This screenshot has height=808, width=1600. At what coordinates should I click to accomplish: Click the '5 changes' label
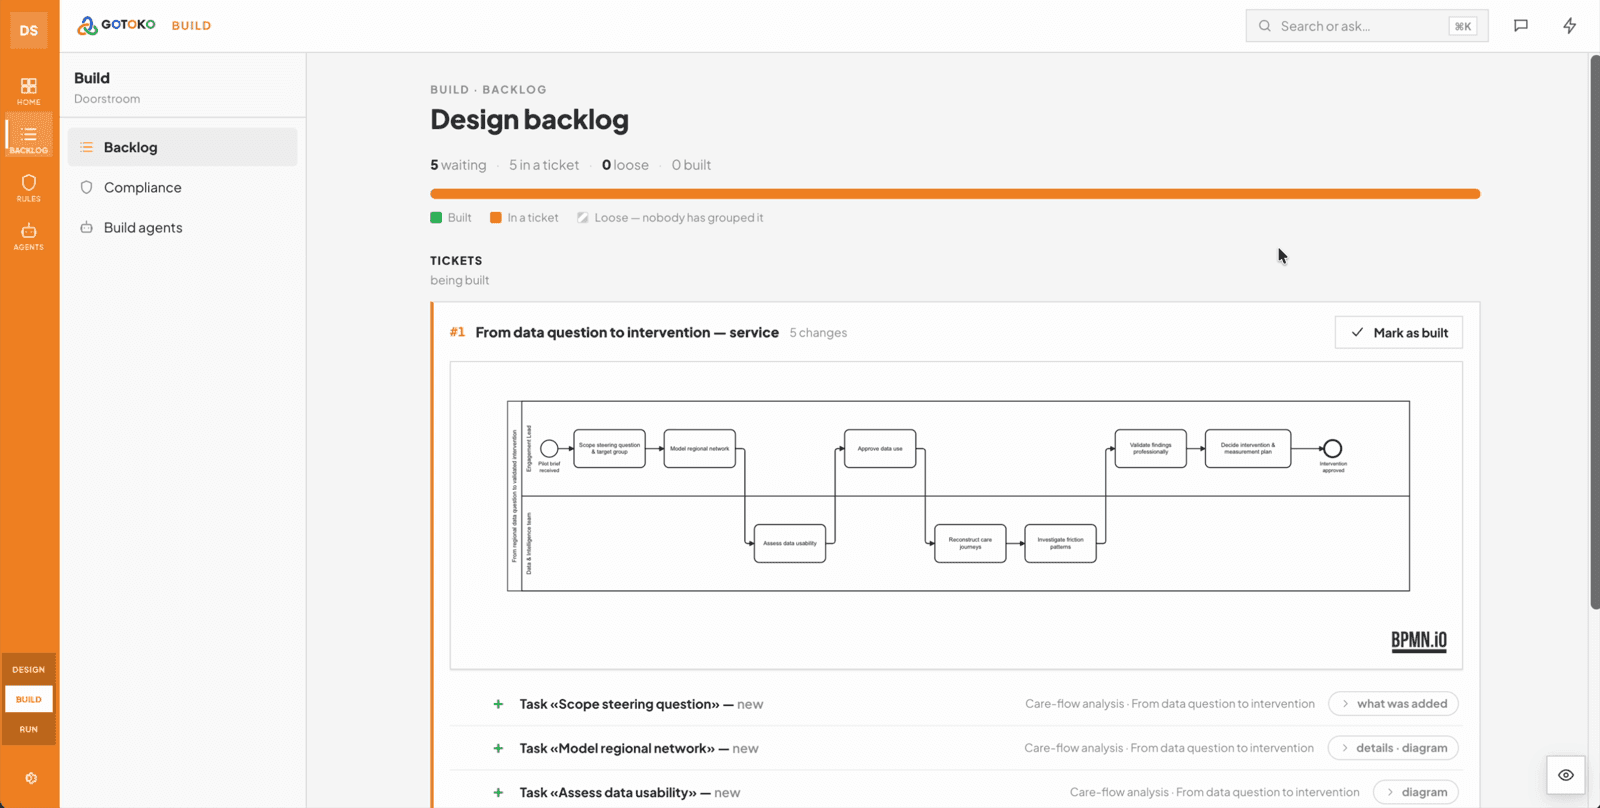[x=818, y=333]
